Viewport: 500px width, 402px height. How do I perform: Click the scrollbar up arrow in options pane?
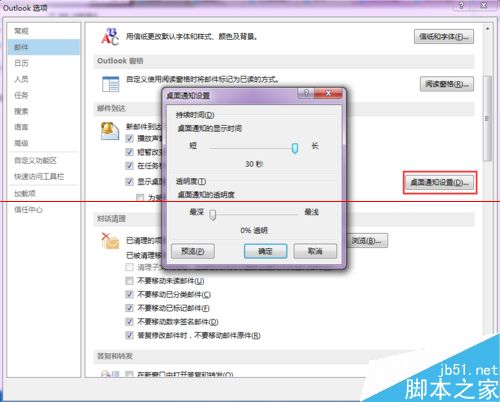(487, 29)
